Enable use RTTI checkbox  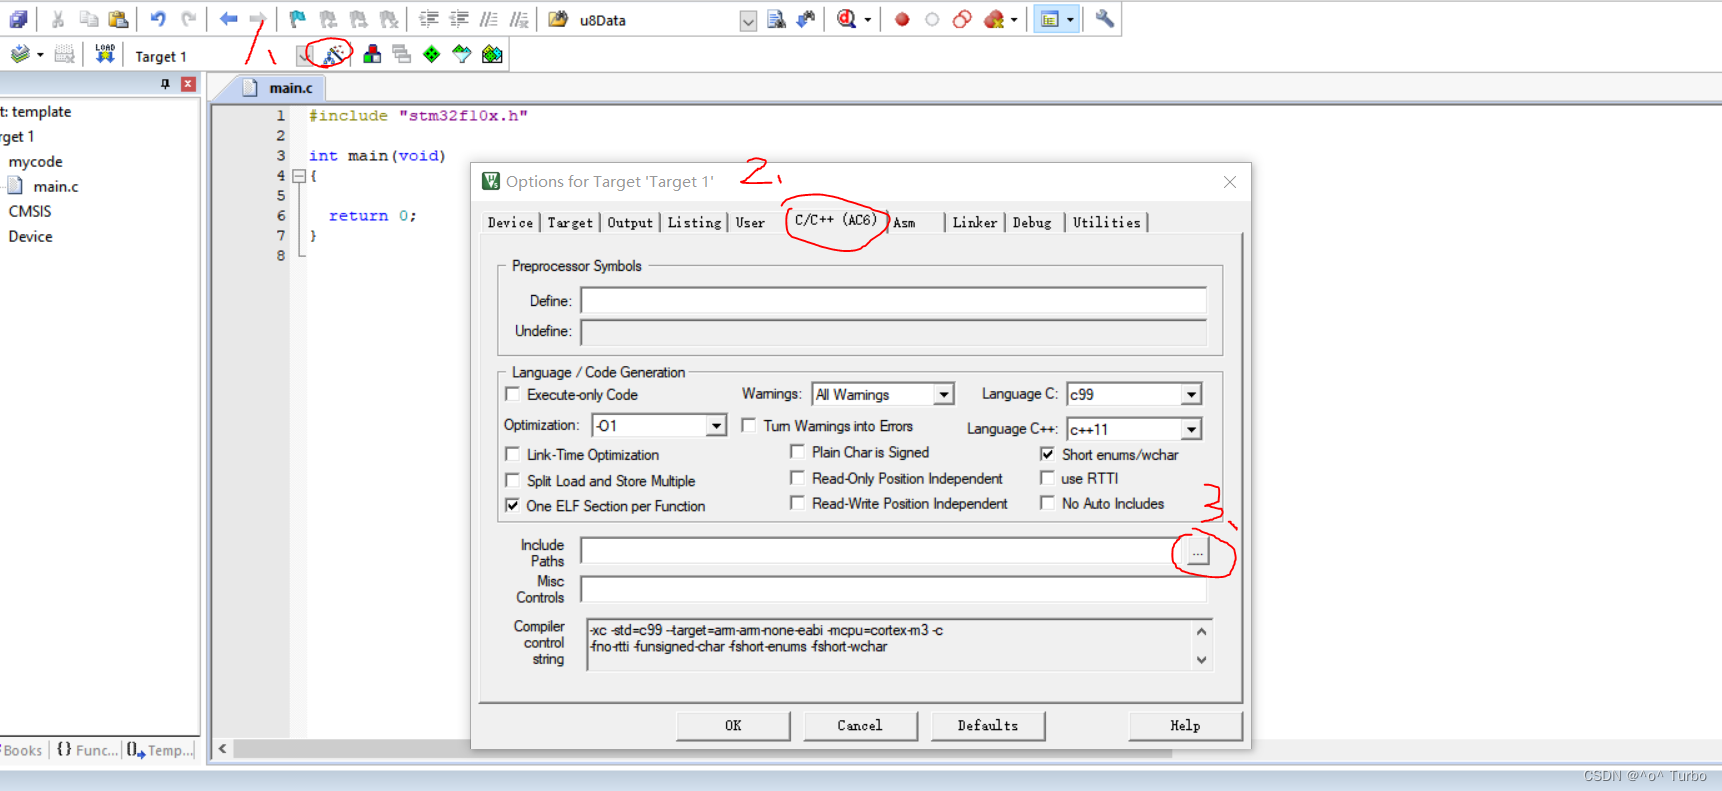[1047, 478]
